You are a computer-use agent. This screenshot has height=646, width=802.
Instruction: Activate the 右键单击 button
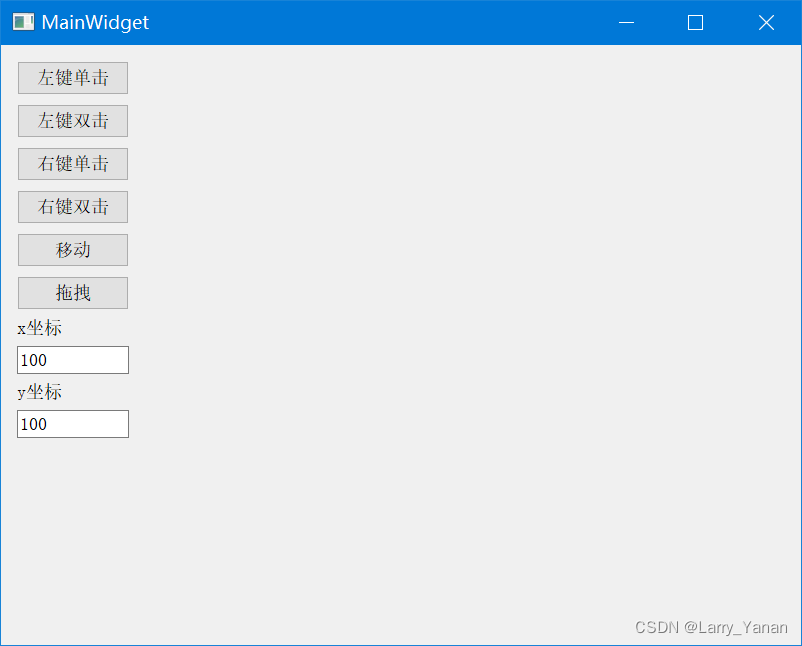pyautogui.click(x=73, y=164)
